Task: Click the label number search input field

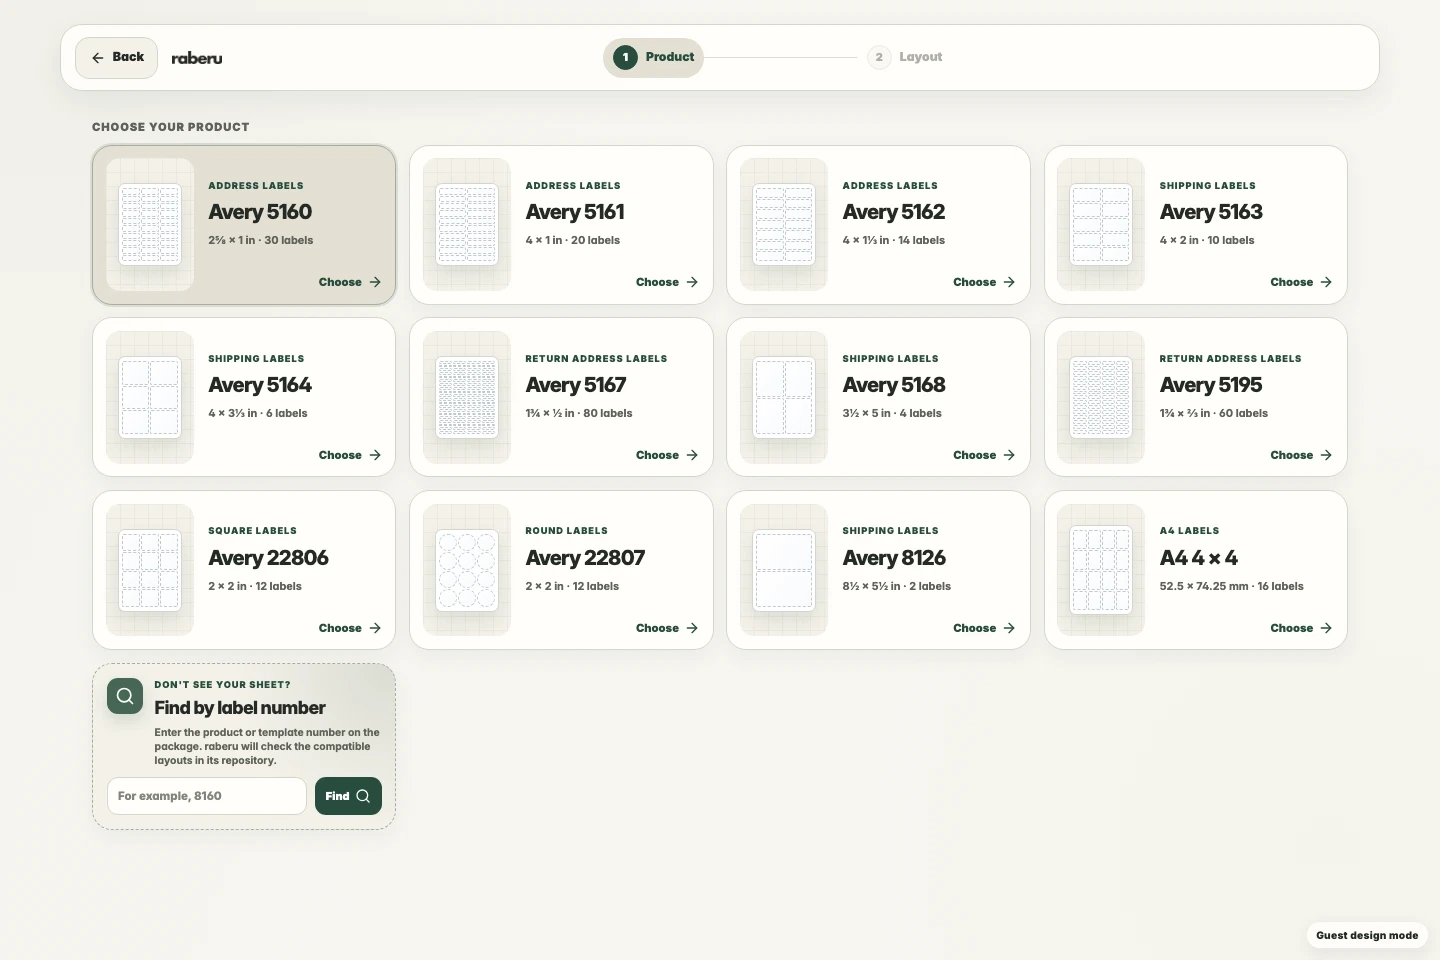Action: (x=207, y=796)
